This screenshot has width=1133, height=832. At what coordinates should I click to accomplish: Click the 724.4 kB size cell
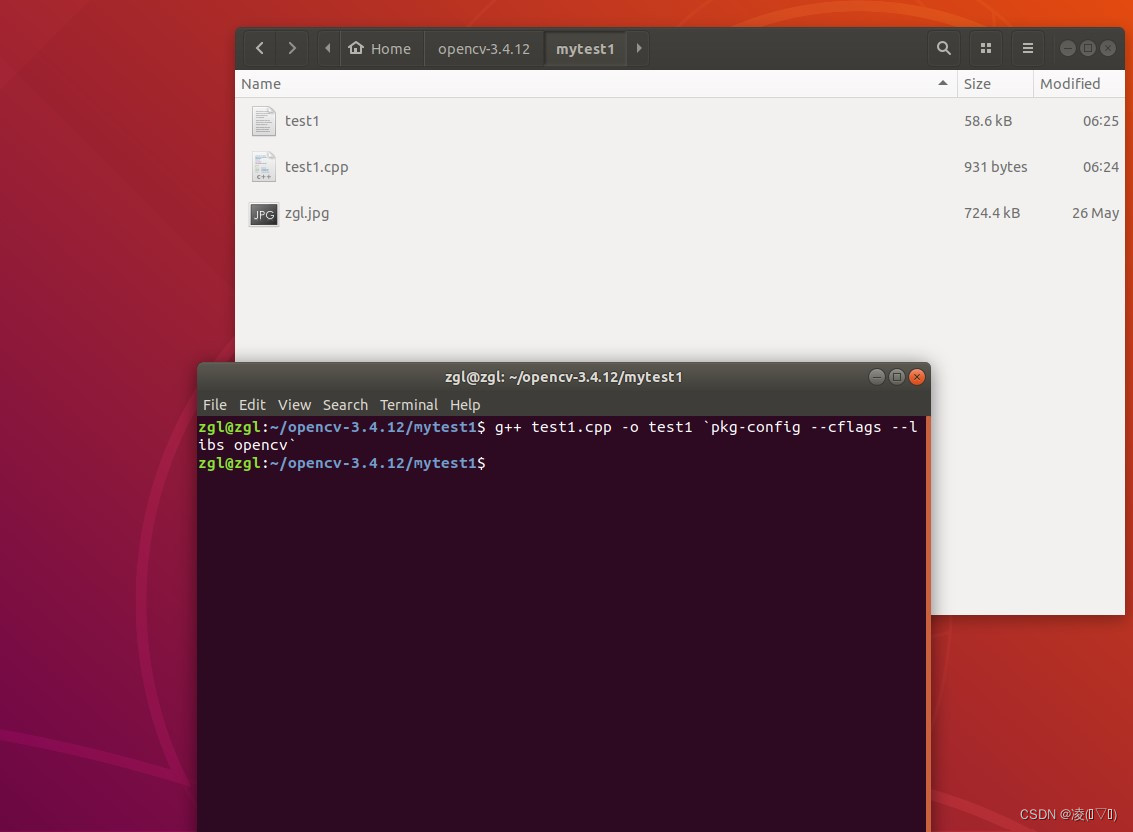tap(992, 213)
